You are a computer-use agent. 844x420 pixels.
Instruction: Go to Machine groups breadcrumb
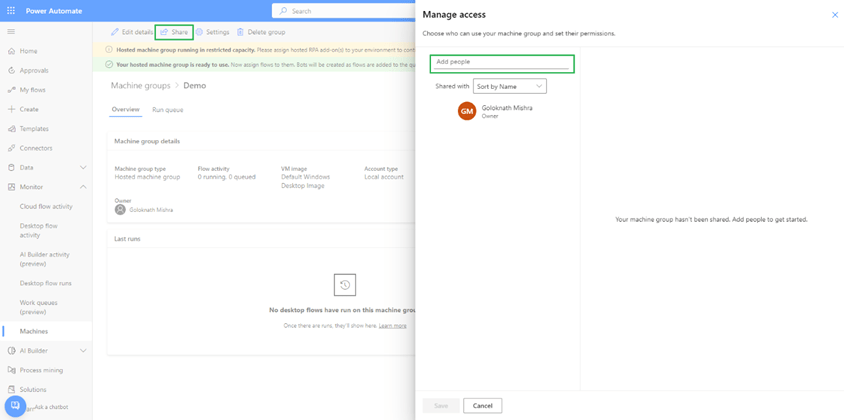point(140,86)
